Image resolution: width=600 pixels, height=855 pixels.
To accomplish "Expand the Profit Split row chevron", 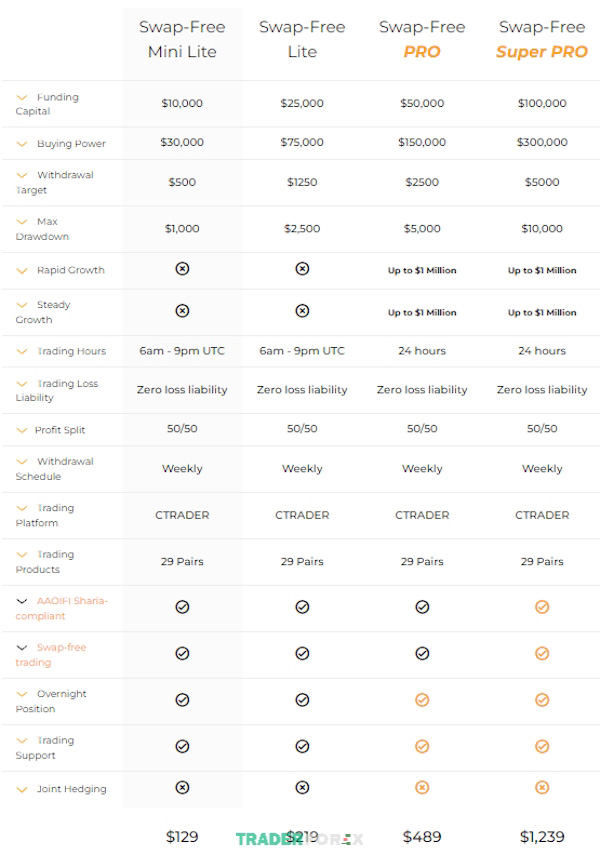I will click(22, 430).
